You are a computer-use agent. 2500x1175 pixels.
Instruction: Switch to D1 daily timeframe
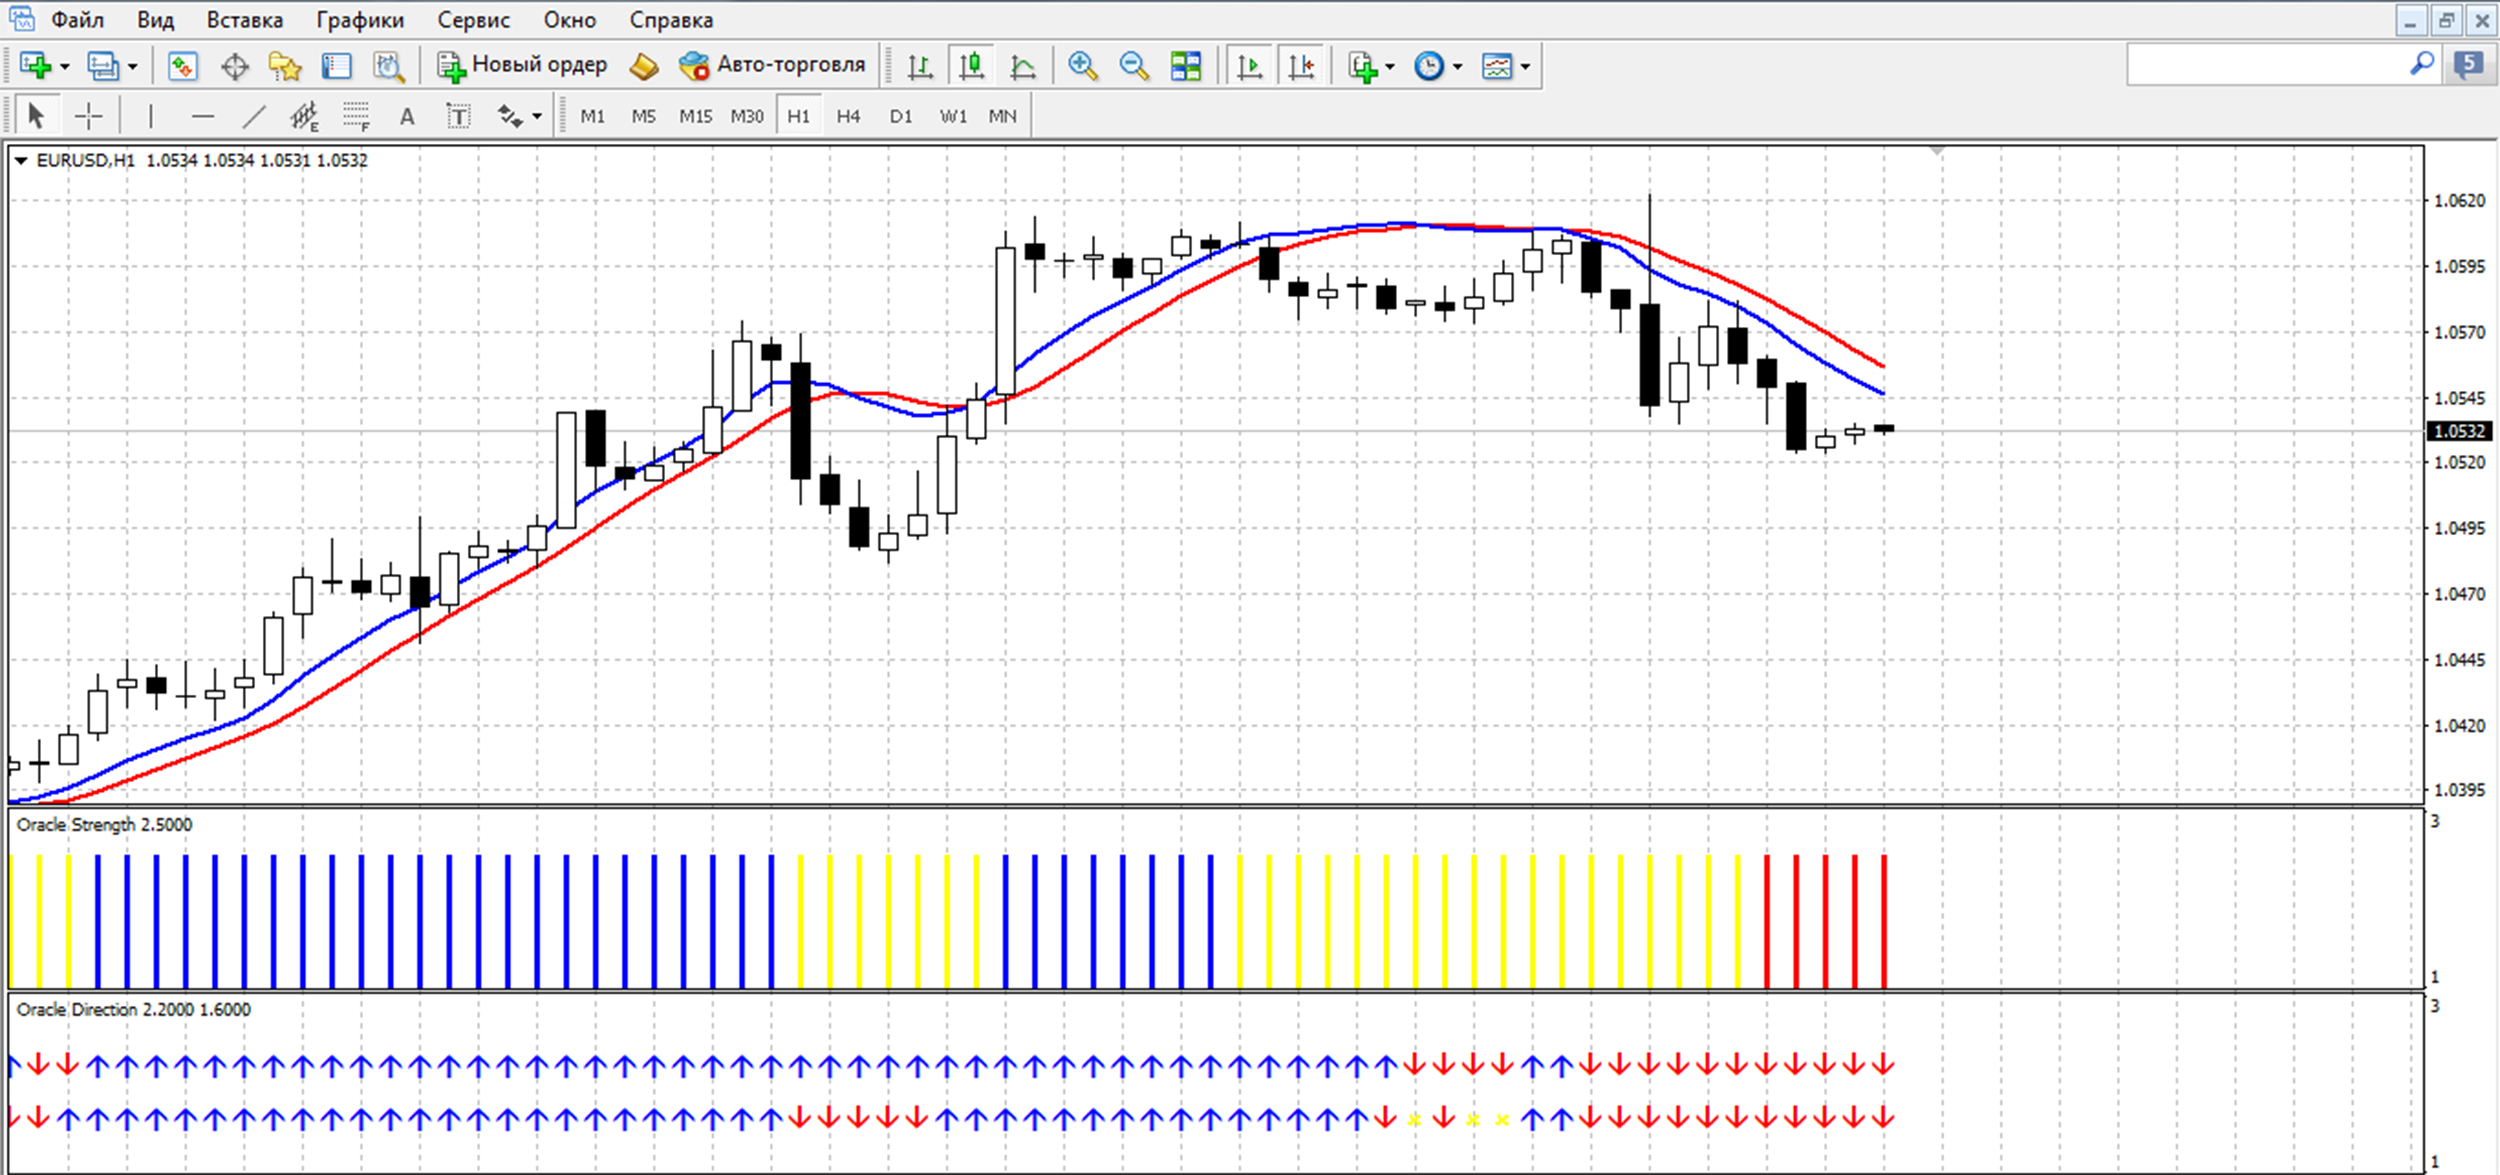click(901, 117)
